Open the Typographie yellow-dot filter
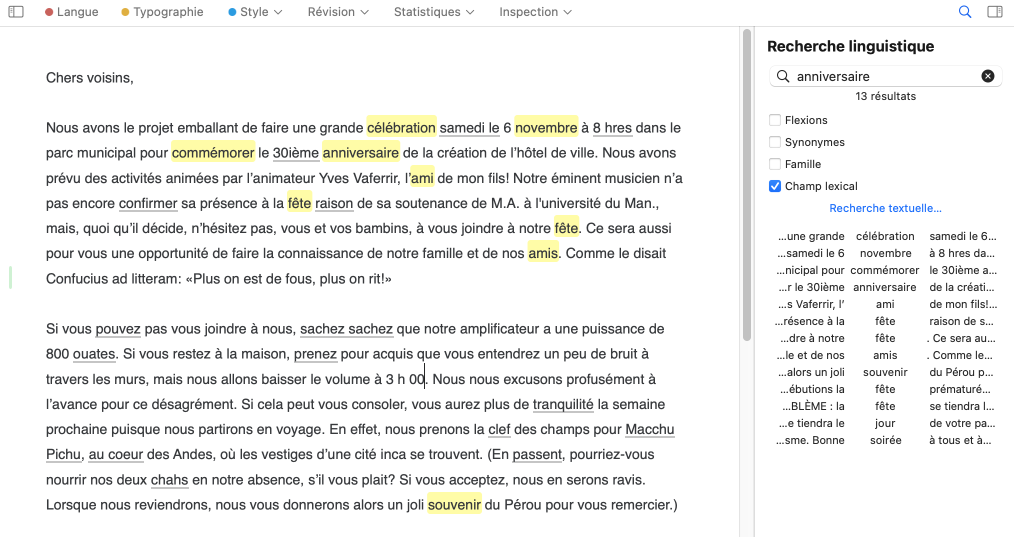The width and height of the screenshot is (1014, 537). (161, 12)
